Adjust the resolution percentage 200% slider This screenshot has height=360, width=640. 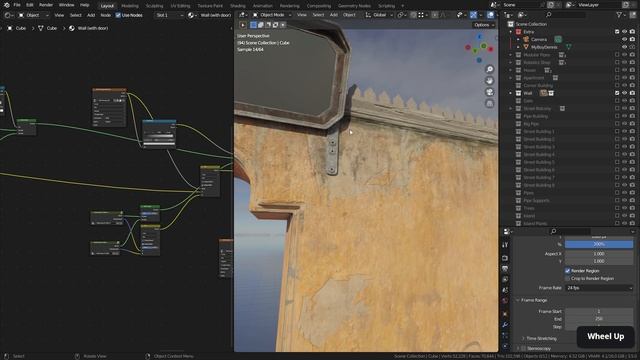(599, 244)
